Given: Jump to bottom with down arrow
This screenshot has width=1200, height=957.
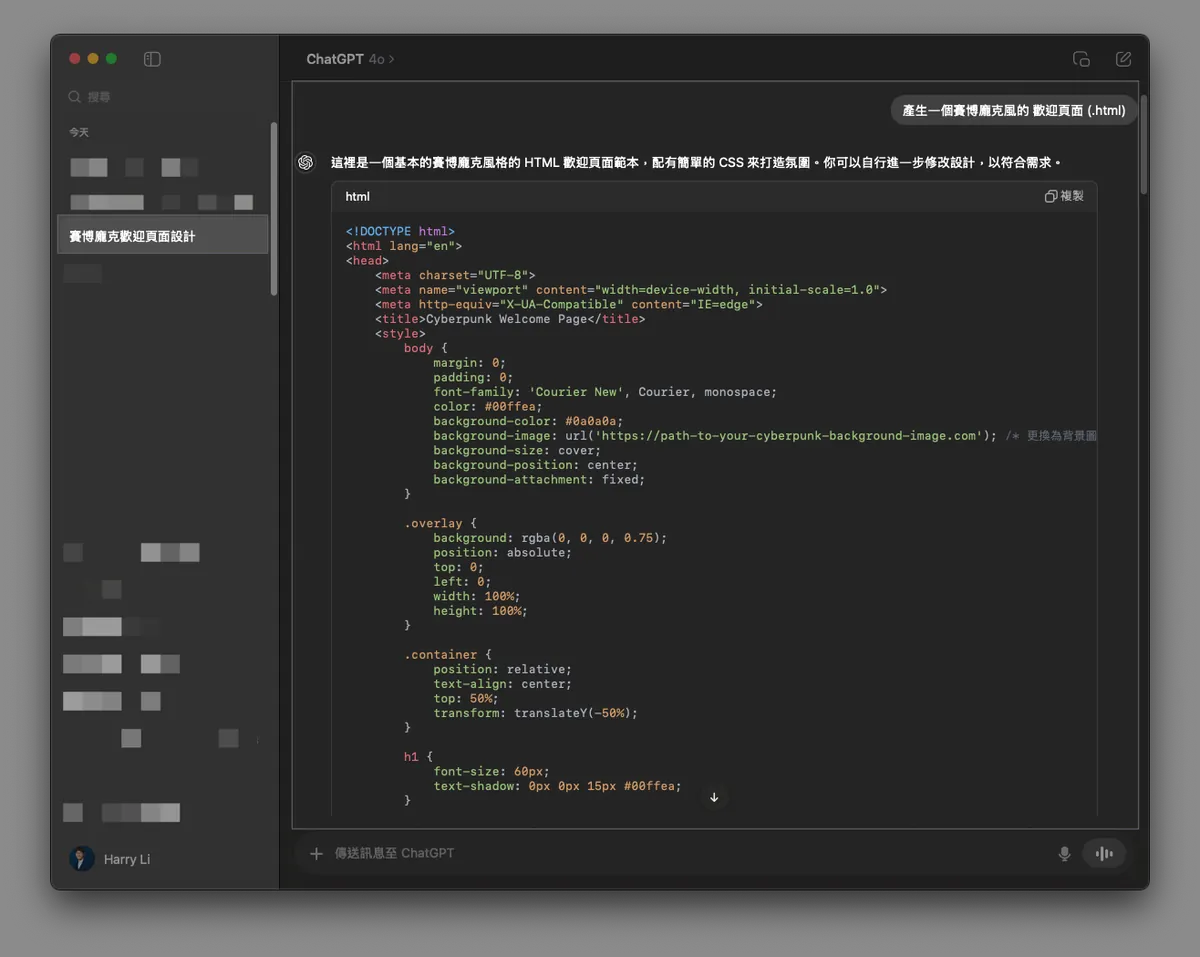Looking at the screenshot, I should click(714, 797).
